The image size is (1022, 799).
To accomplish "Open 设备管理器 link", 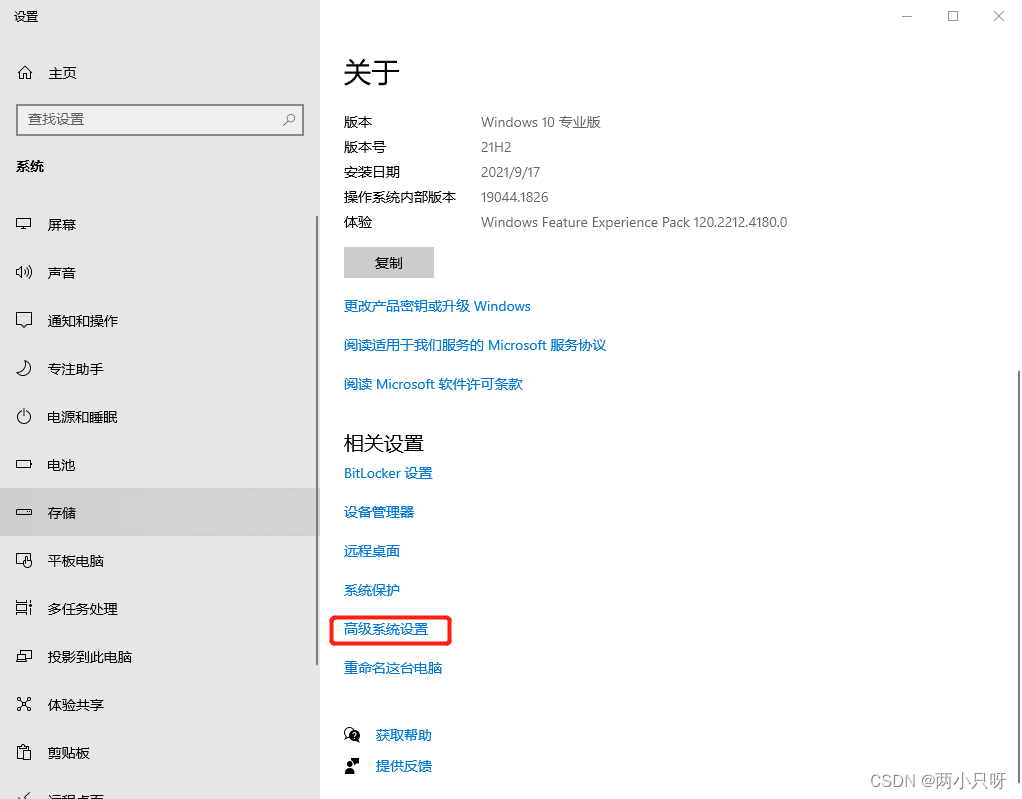I will click(379, 512).
